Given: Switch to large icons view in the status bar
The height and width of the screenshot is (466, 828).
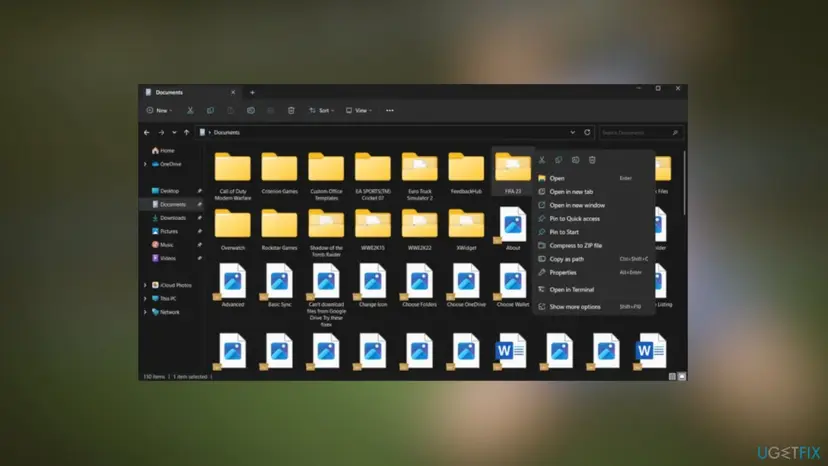Looking at the screenshot, I should tap(682, 376).
